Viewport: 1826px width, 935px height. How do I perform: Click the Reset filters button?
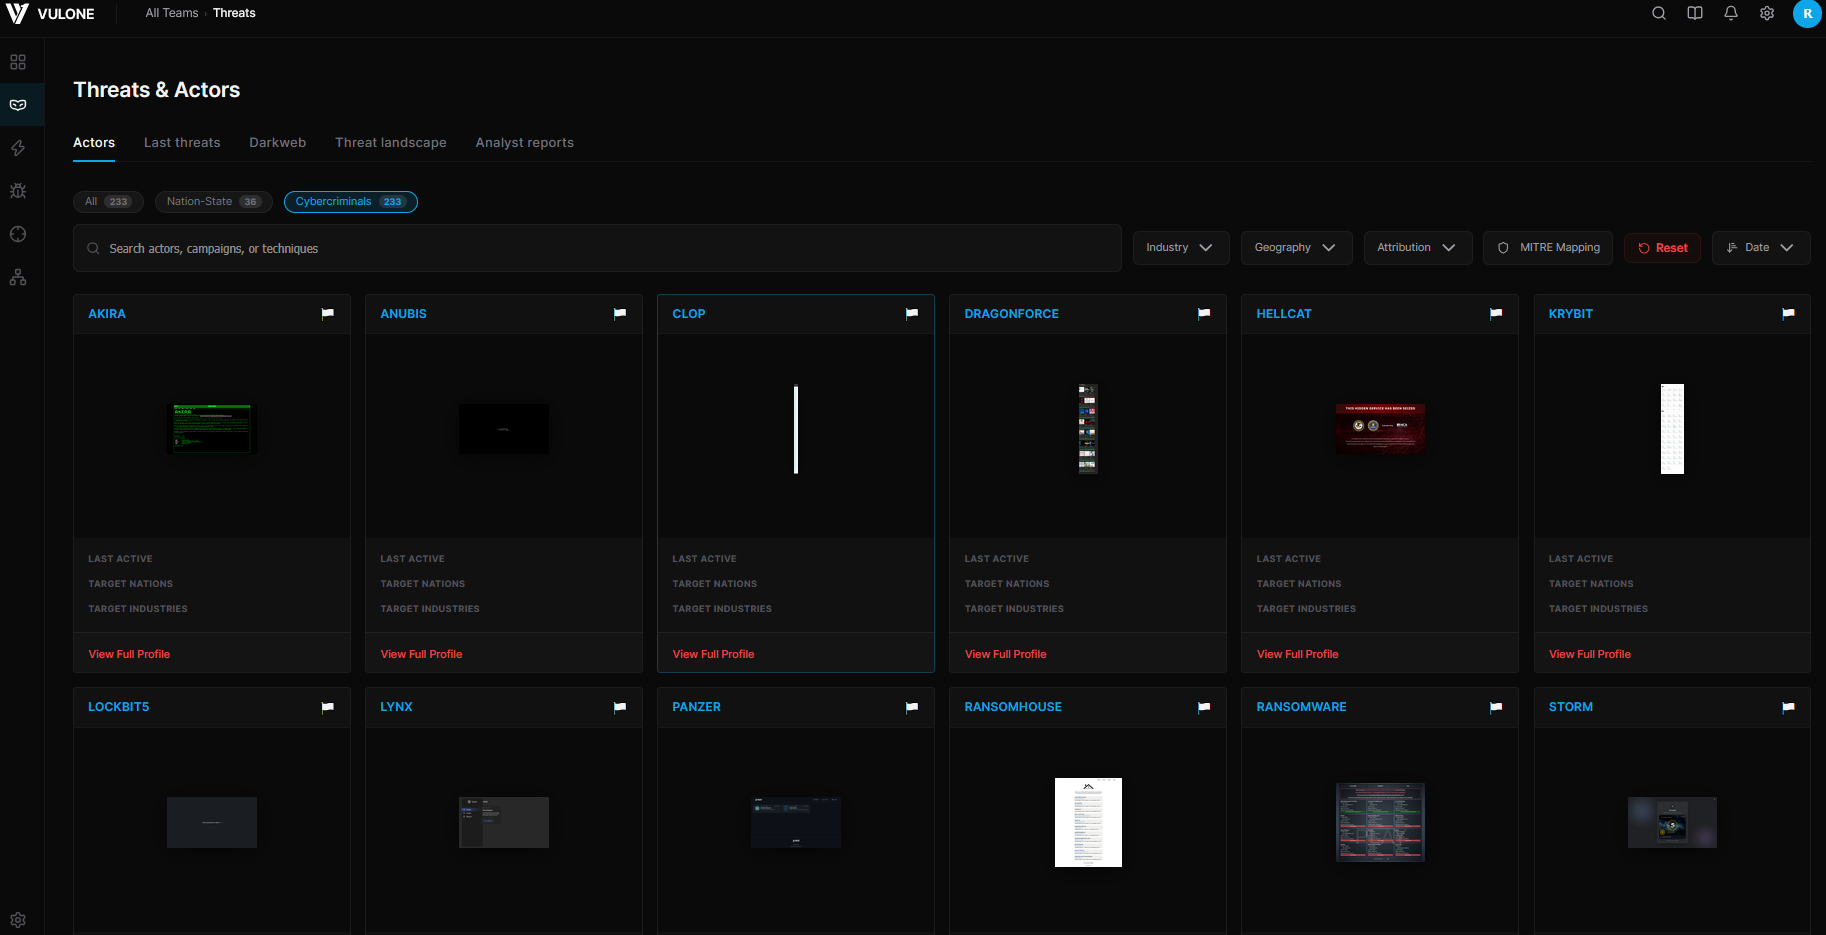click(1663, 248)
